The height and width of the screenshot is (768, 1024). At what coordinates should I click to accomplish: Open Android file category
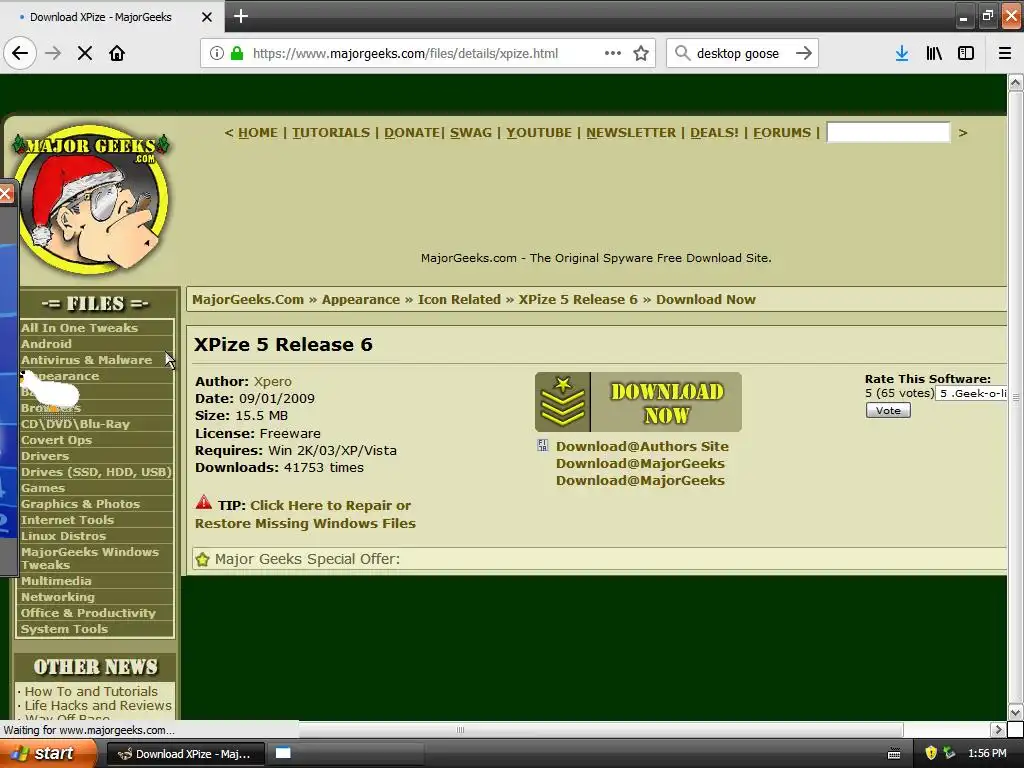point(46,344)
